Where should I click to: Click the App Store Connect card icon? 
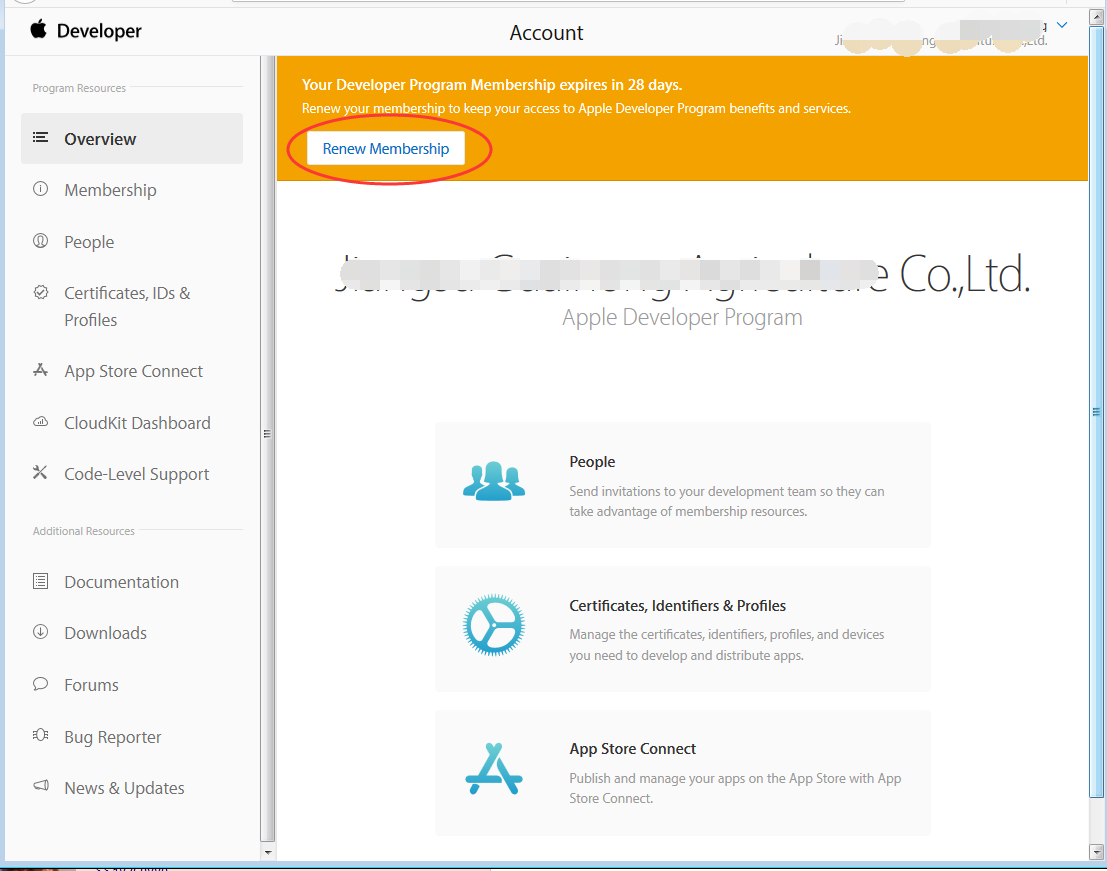click(x=493, y=769)
